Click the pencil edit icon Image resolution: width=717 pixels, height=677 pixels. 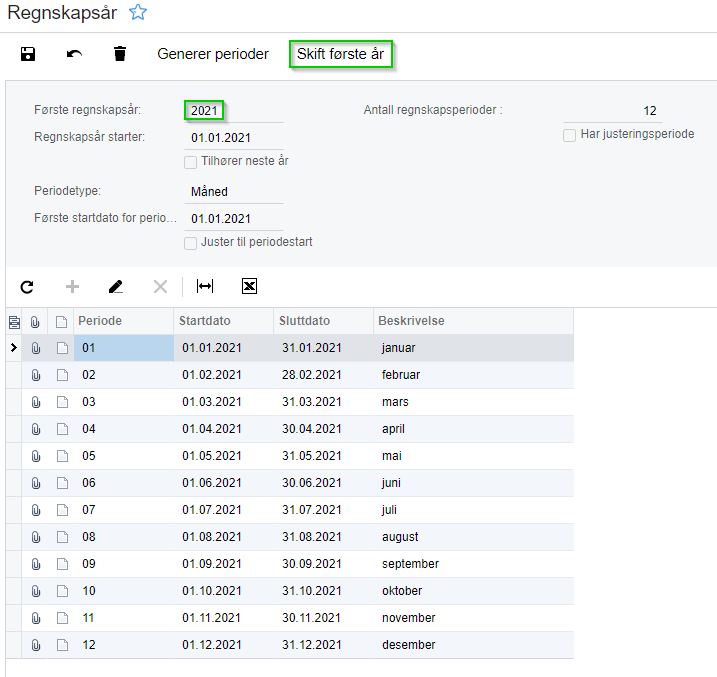(116, 287)
